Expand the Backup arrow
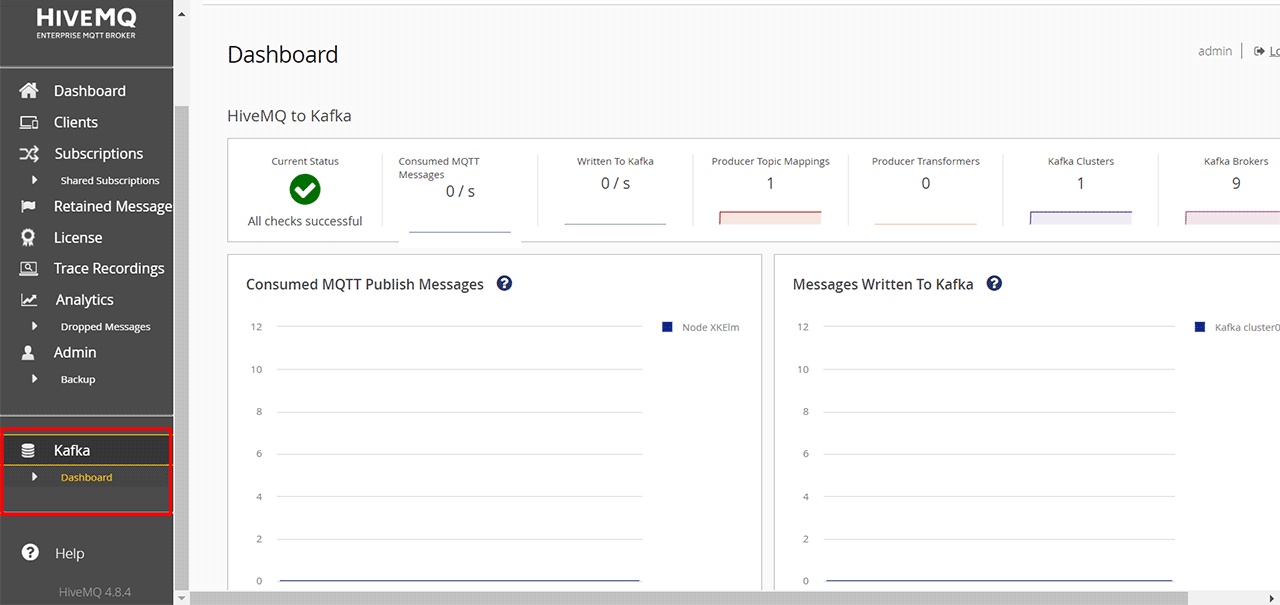Image resolution: width=1280 pixels, height=605 pixels. tap(35, 379)
